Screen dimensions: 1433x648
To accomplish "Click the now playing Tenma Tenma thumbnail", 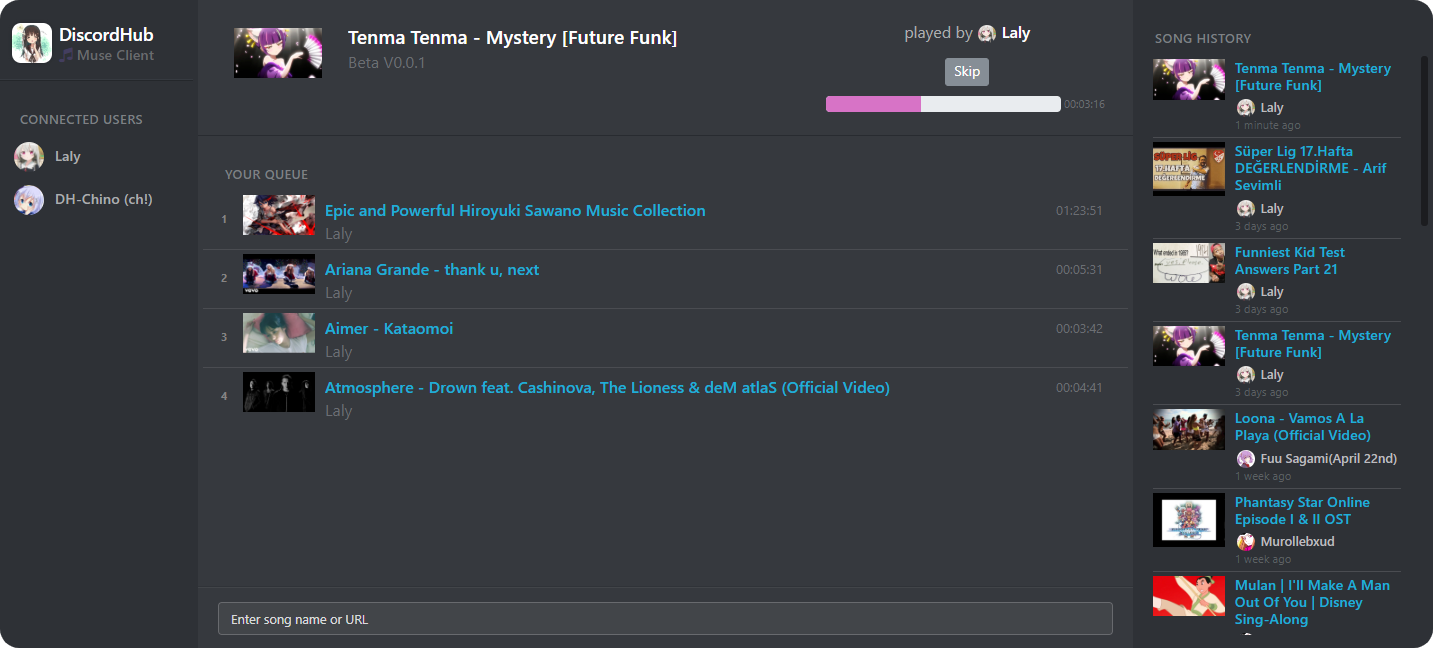I will (x=278, y=53).
